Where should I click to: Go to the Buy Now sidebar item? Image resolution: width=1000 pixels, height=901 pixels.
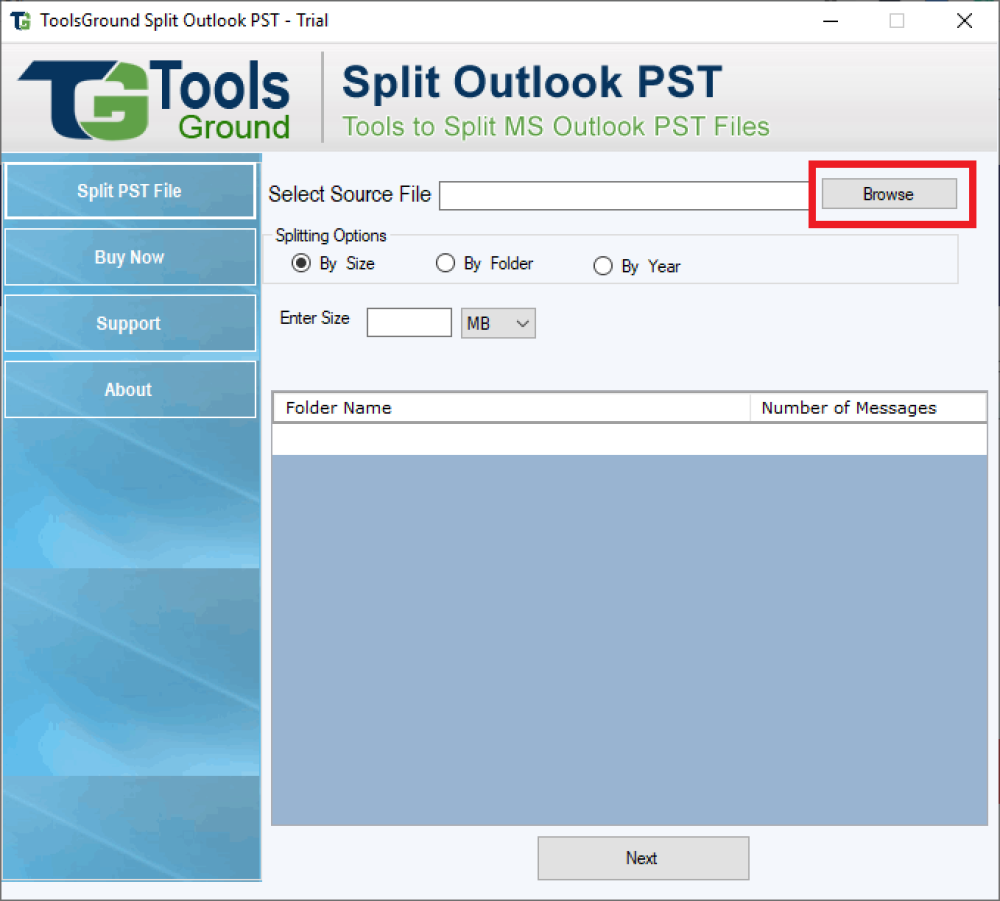130,257
